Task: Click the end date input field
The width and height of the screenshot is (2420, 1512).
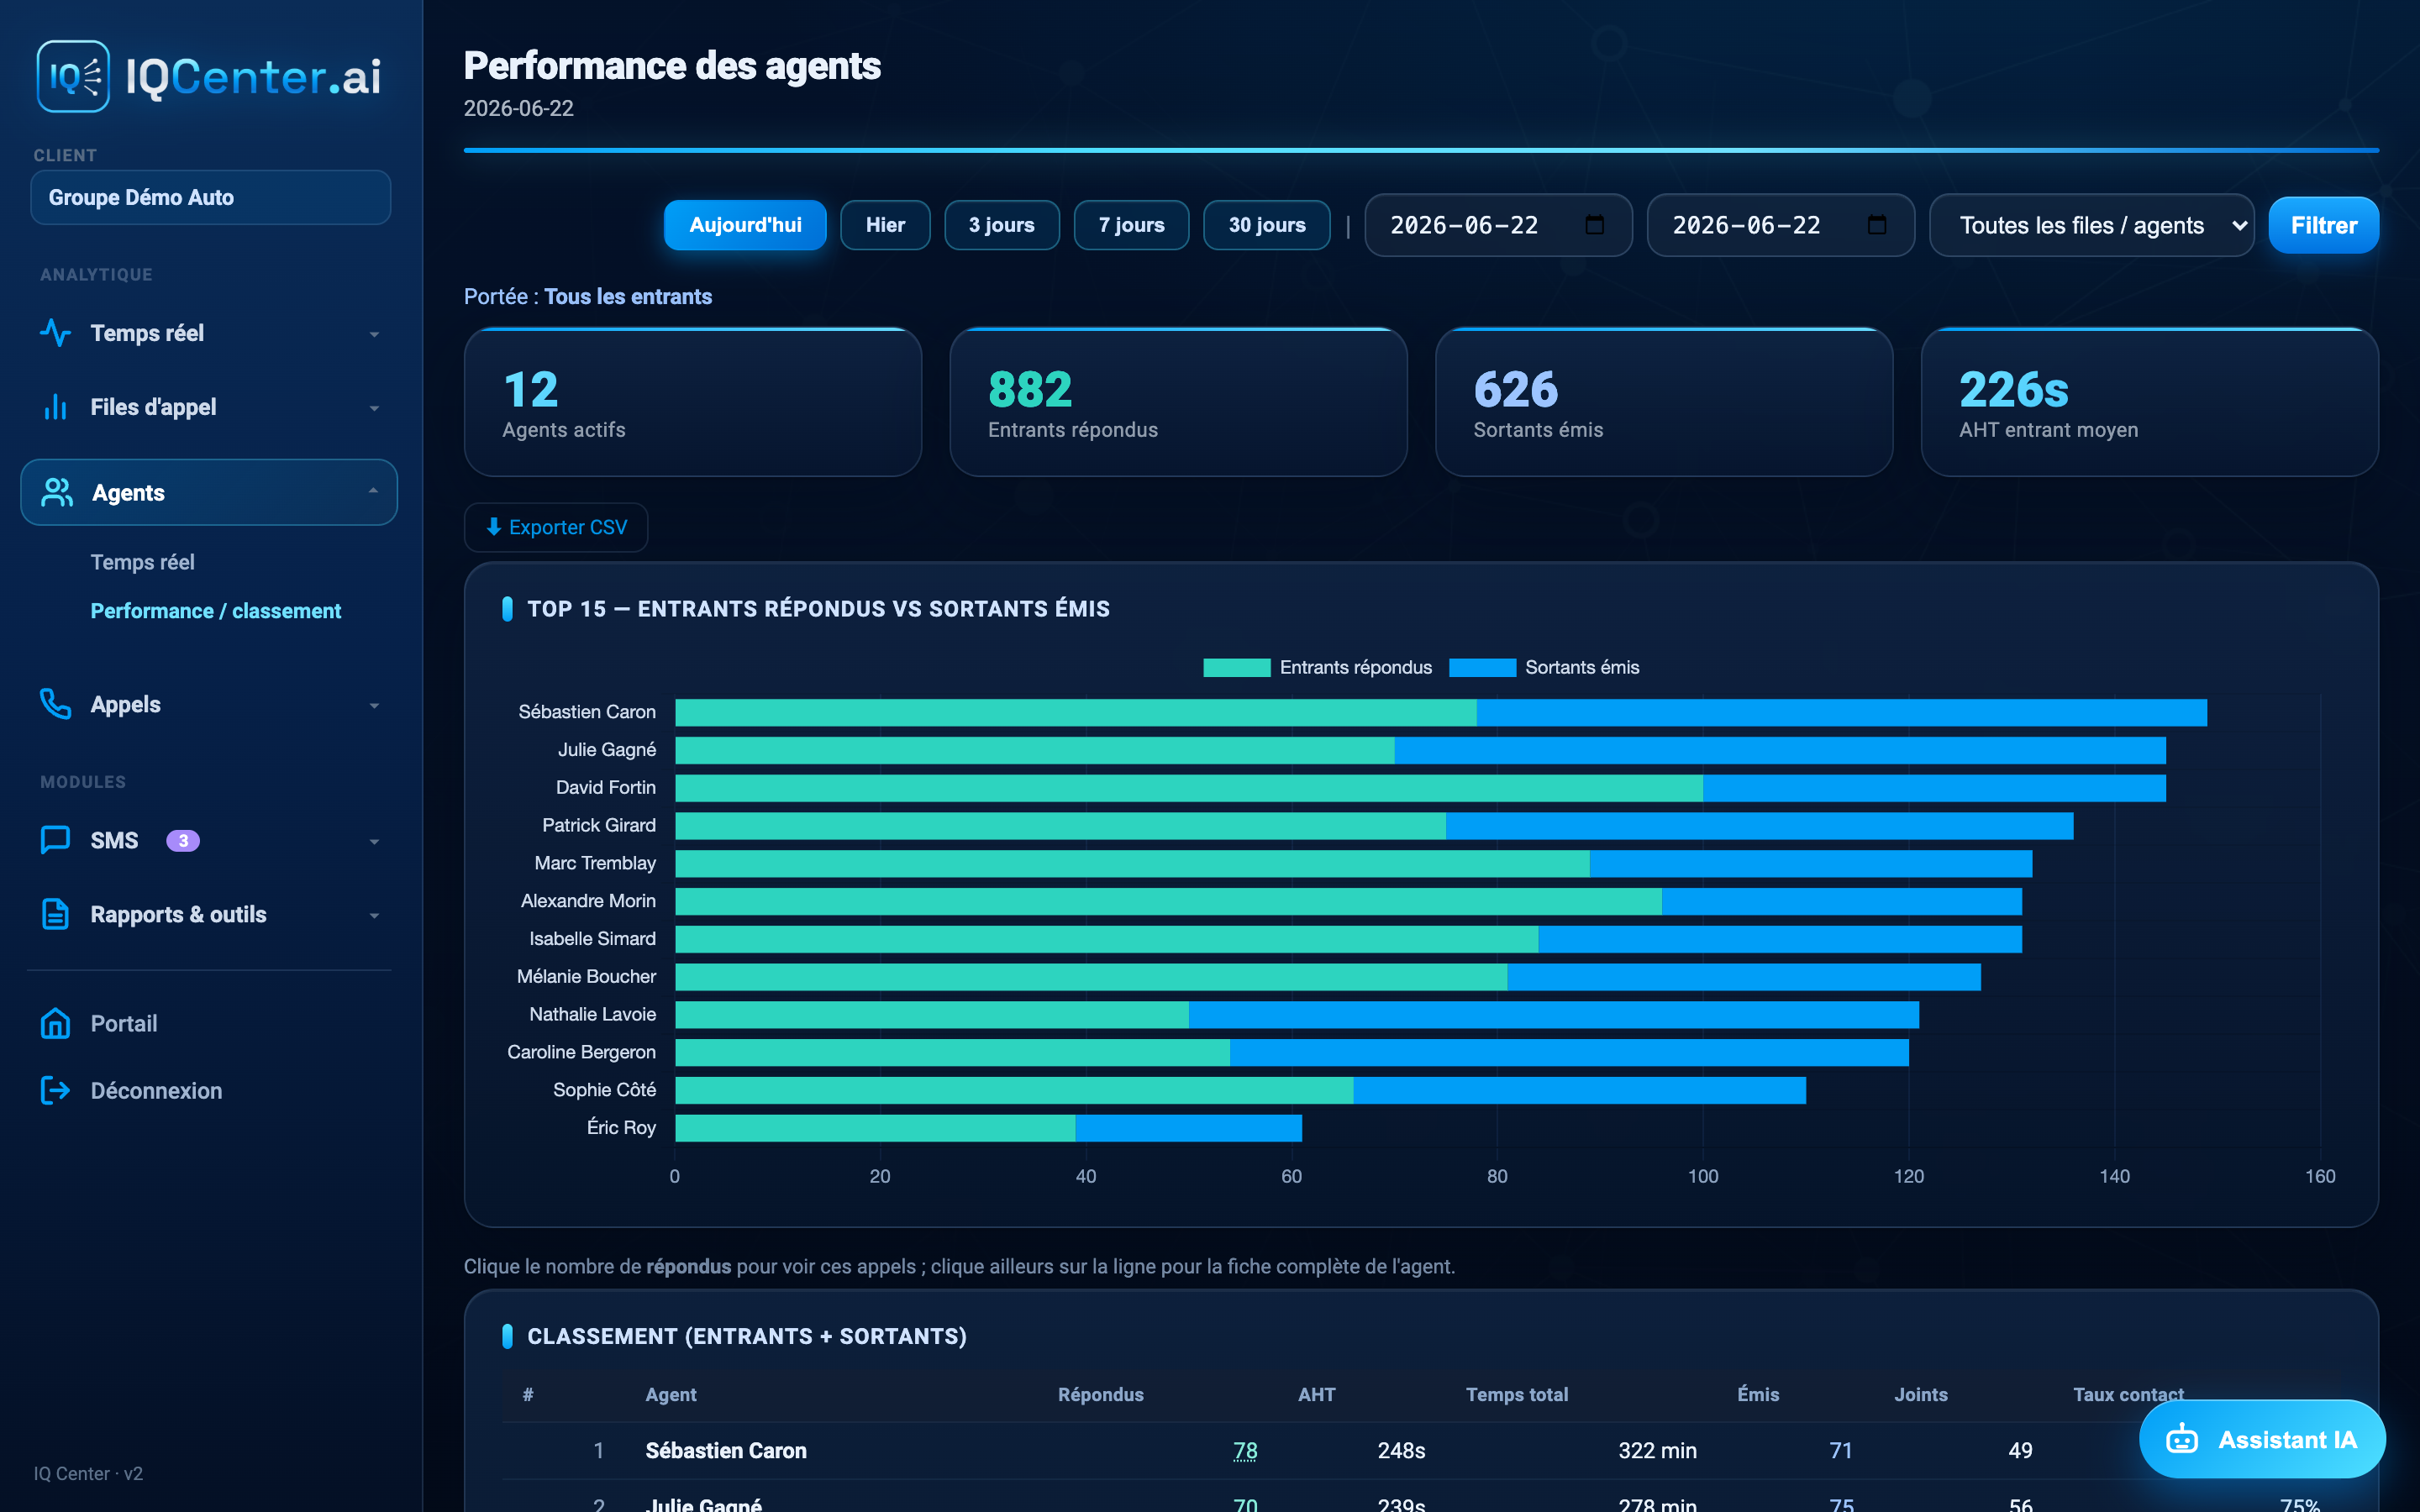Action: (x=1781, y=225)
